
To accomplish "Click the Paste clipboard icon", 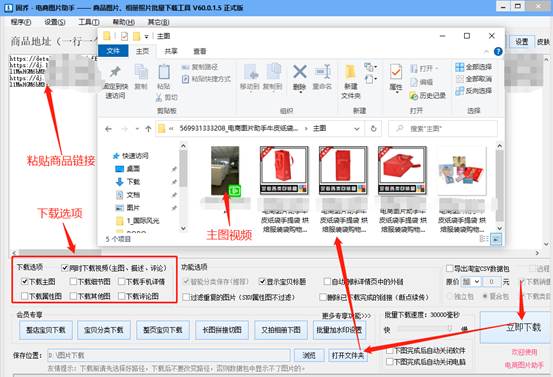I will click(164, 72).
